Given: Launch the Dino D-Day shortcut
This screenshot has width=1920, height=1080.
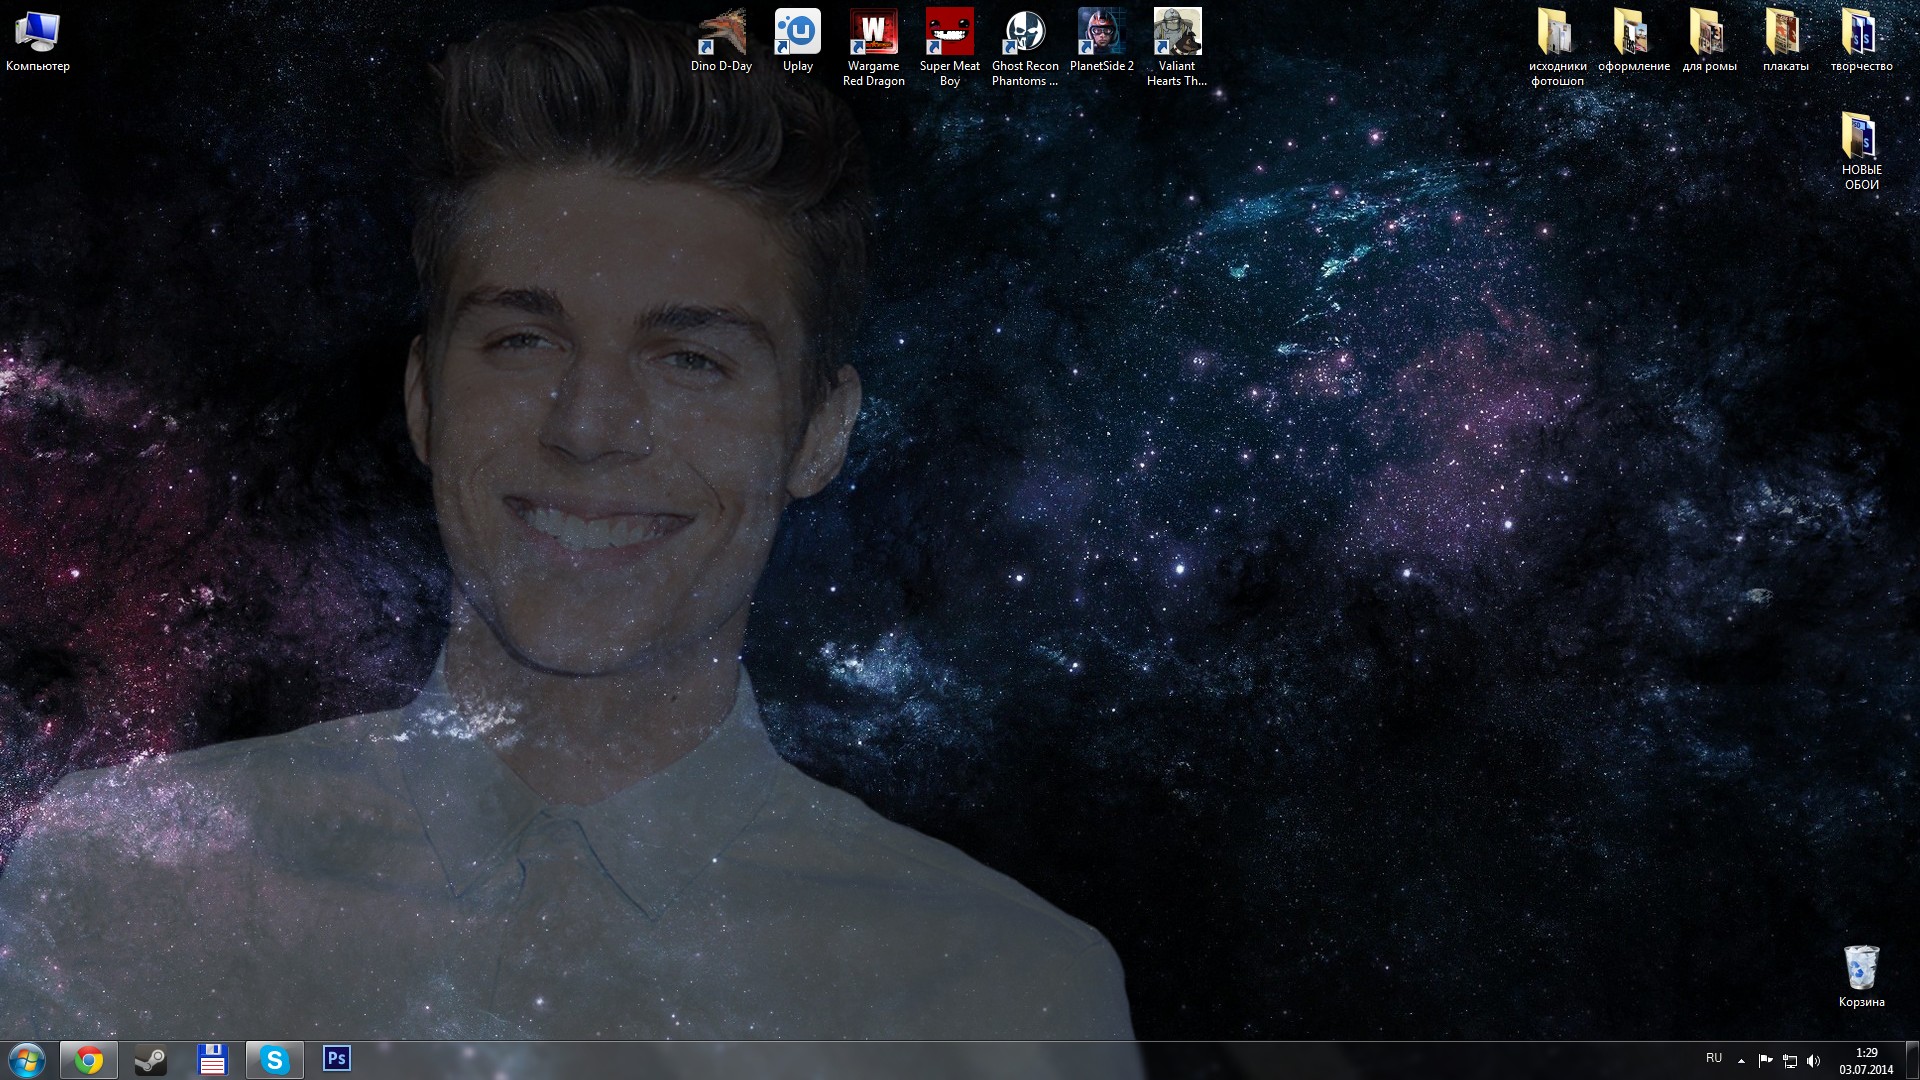Looking at the screenshot, I should (x=721, y=34).
